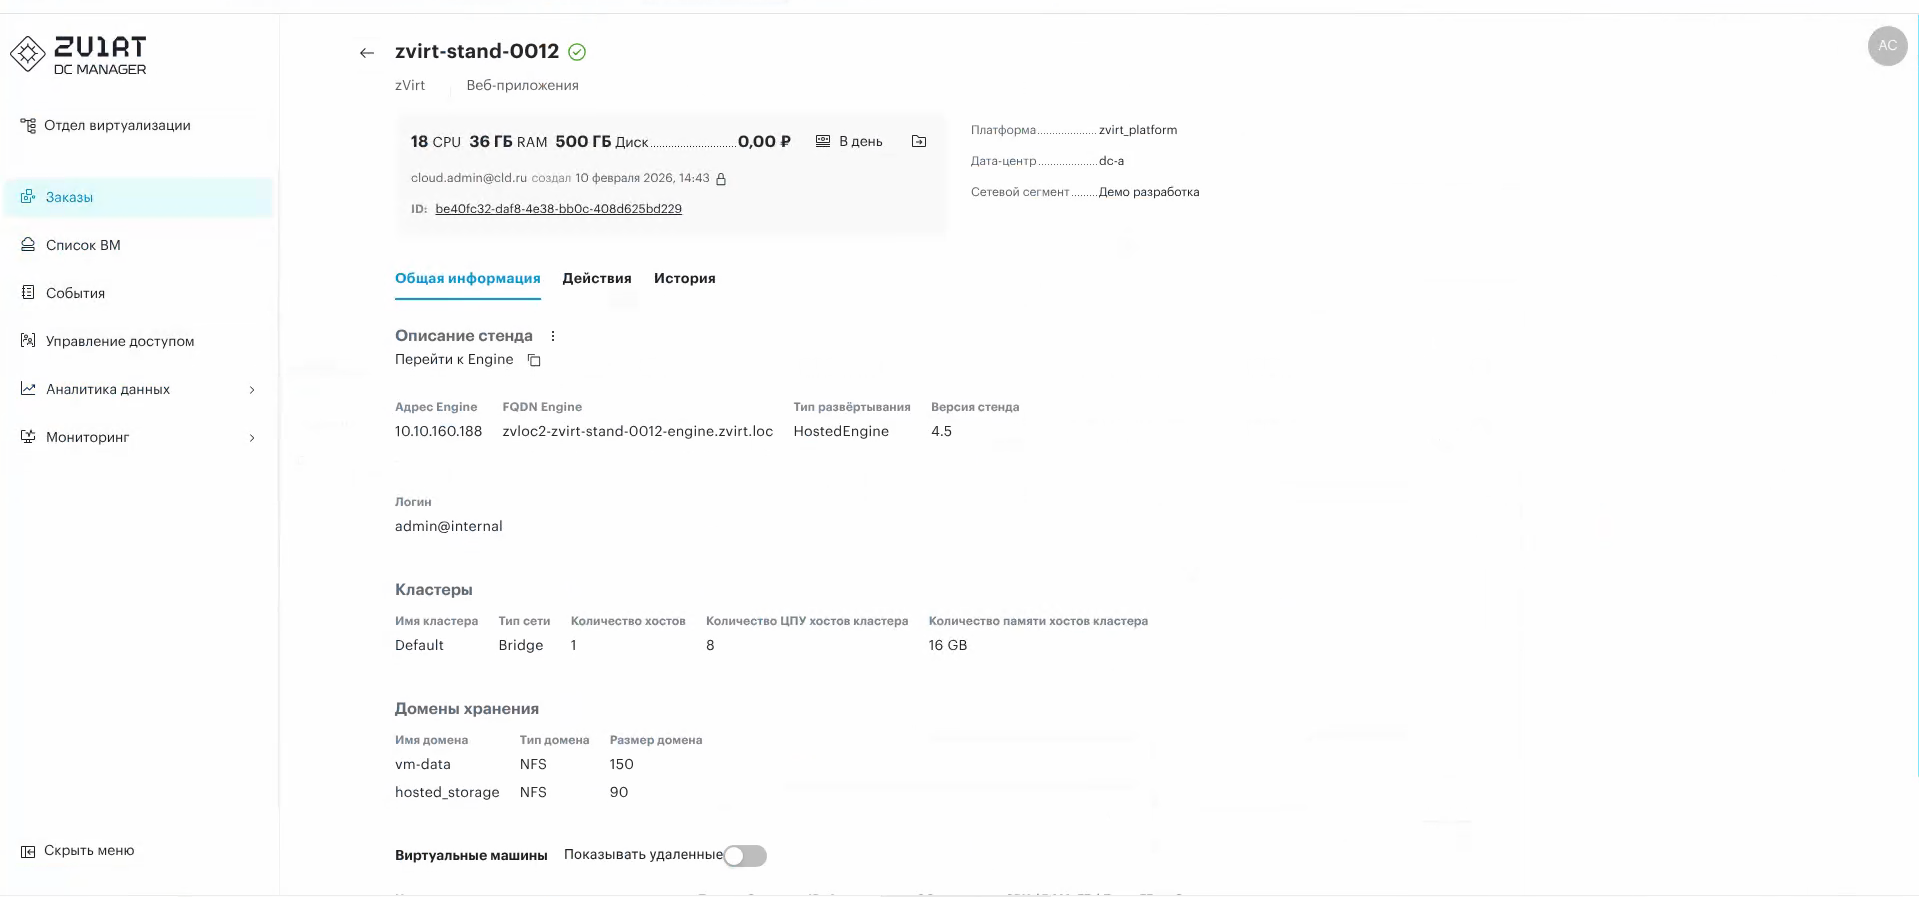Click the green status checkmark icon
Viewport: 1919px width, 897px height.
577,52
